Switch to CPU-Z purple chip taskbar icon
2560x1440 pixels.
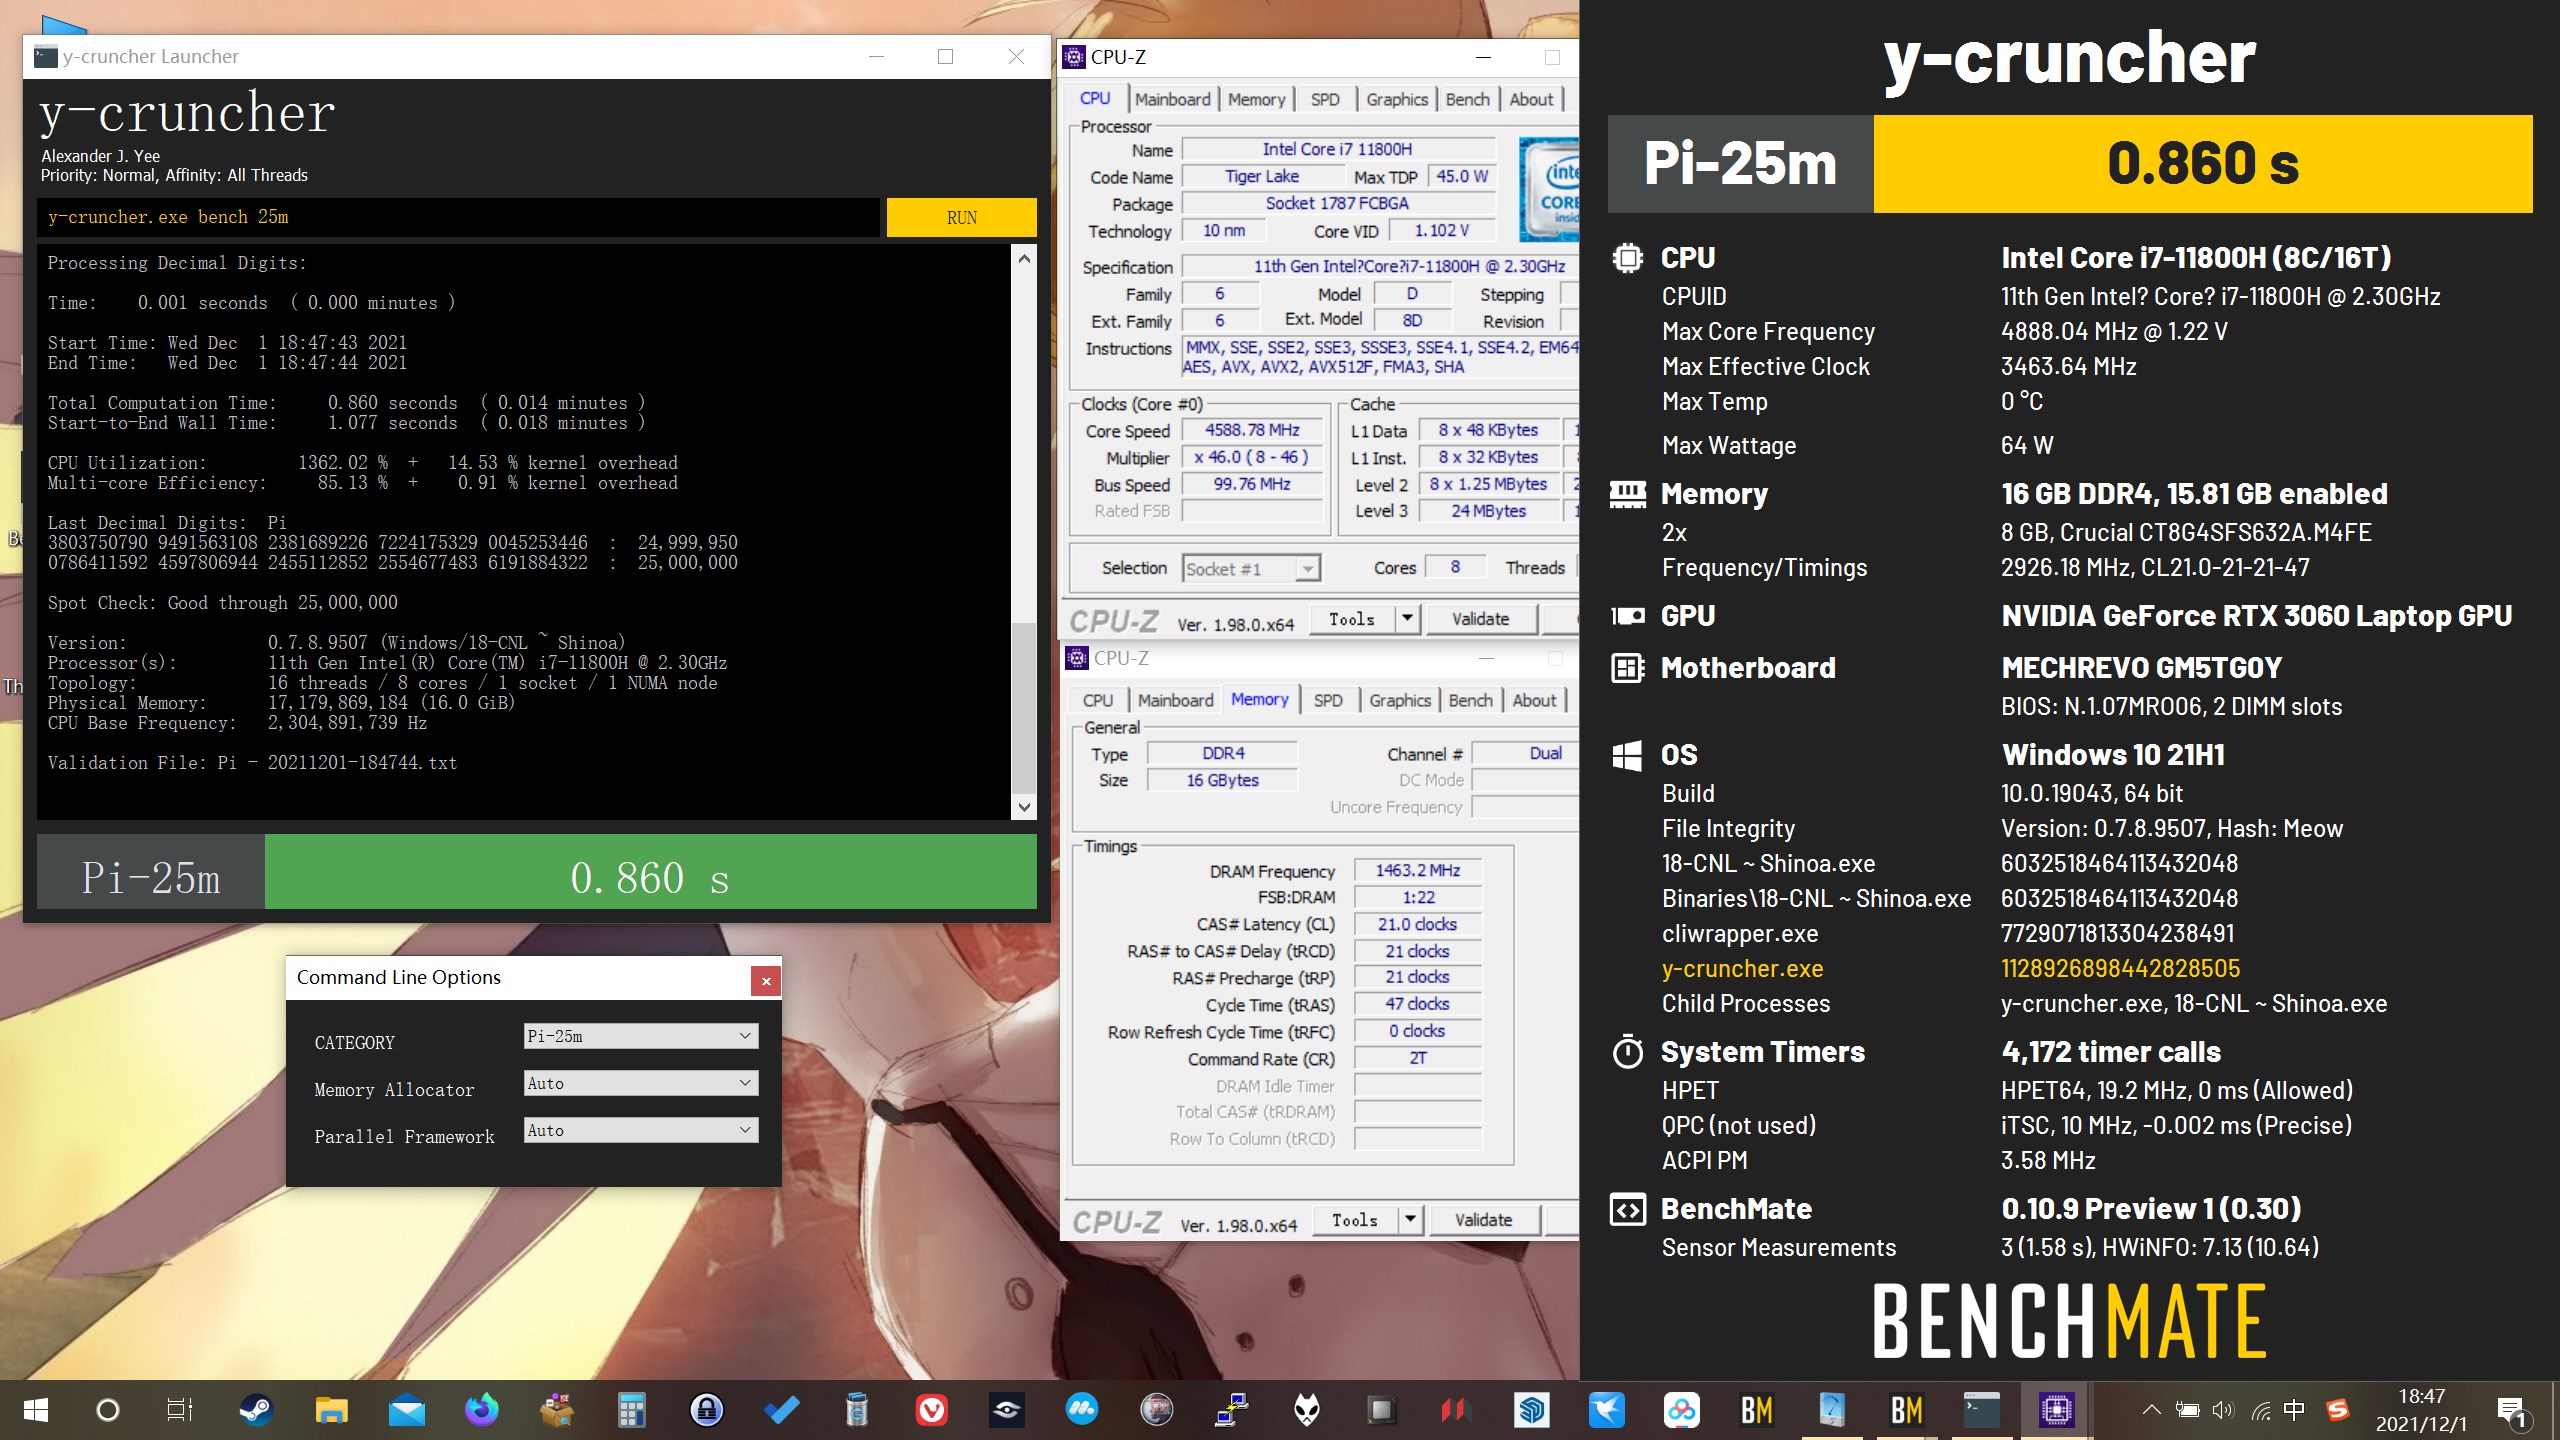pos(2057,1410)
